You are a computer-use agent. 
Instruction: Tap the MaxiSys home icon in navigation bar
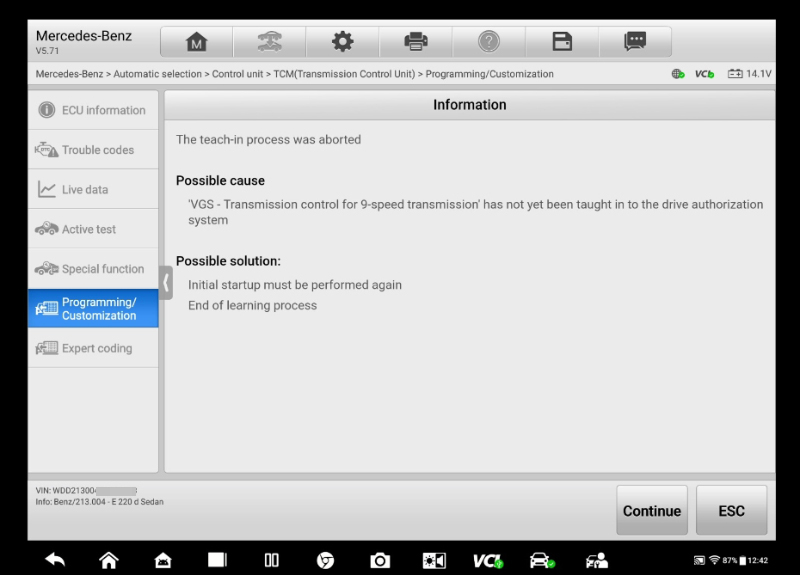(x=163, y=560)
